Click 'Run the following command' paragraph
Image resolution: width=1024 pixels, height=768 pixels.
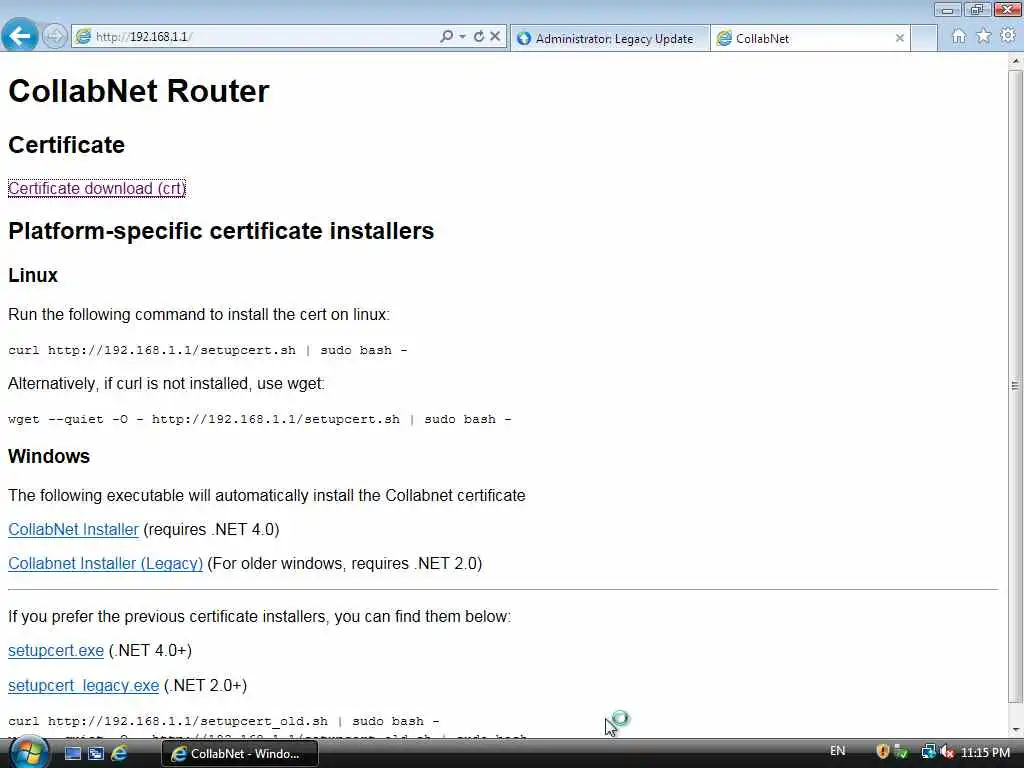[199, 315]
